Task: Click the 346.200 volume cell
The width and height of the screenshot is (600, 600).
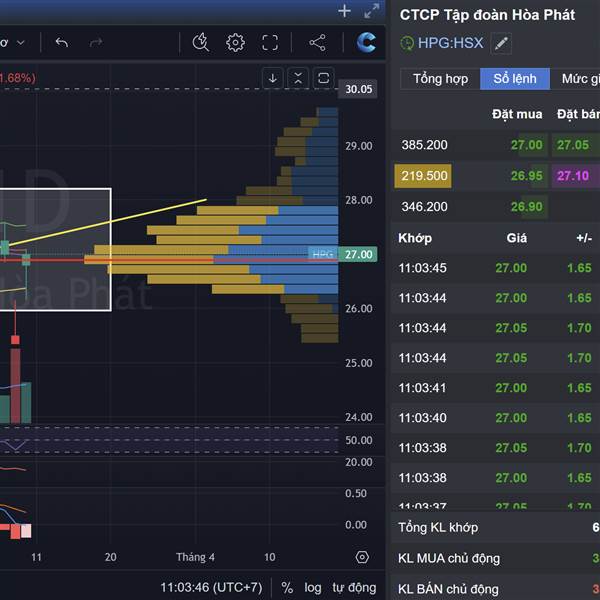Action: coord(424,207)
